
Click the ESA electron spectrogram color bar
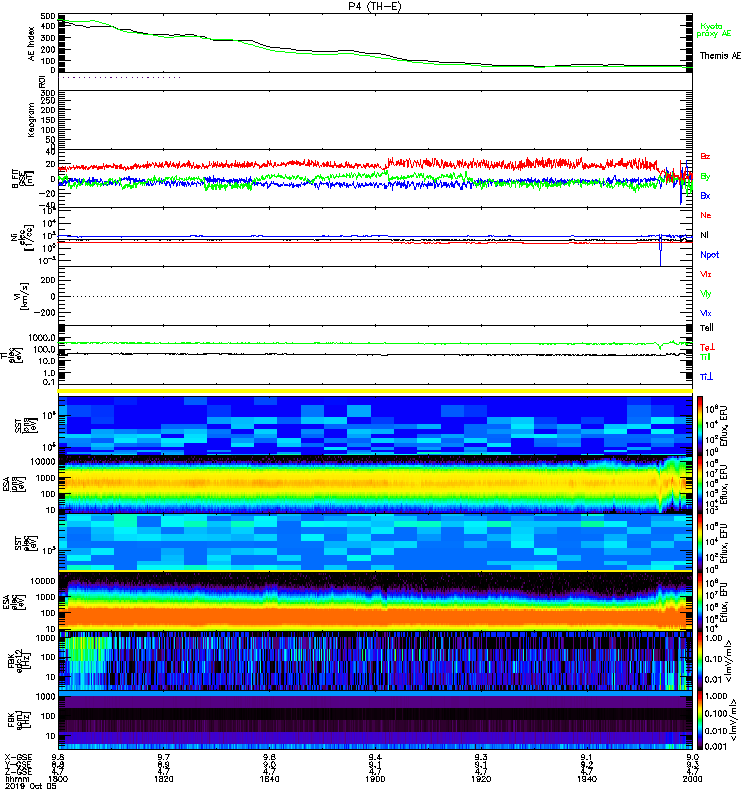(700, 602)
